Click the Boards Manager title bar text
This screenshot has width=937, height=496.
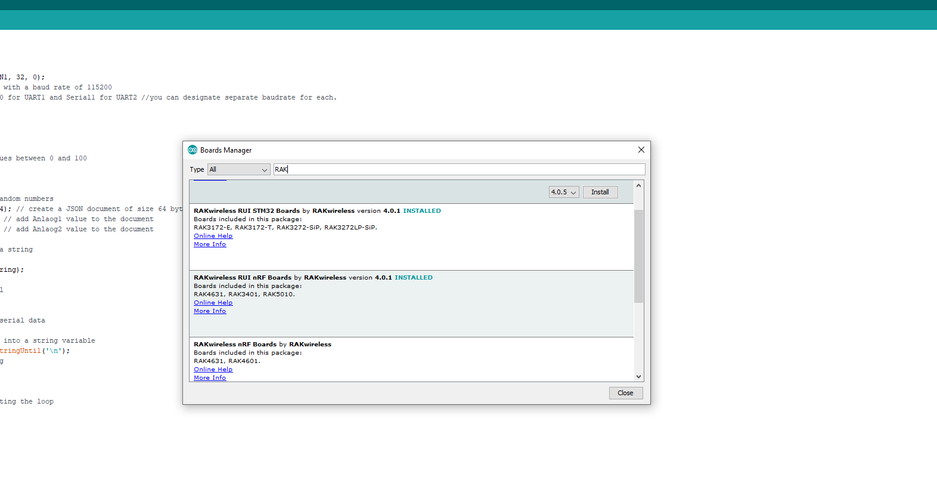tap(225, 150)
